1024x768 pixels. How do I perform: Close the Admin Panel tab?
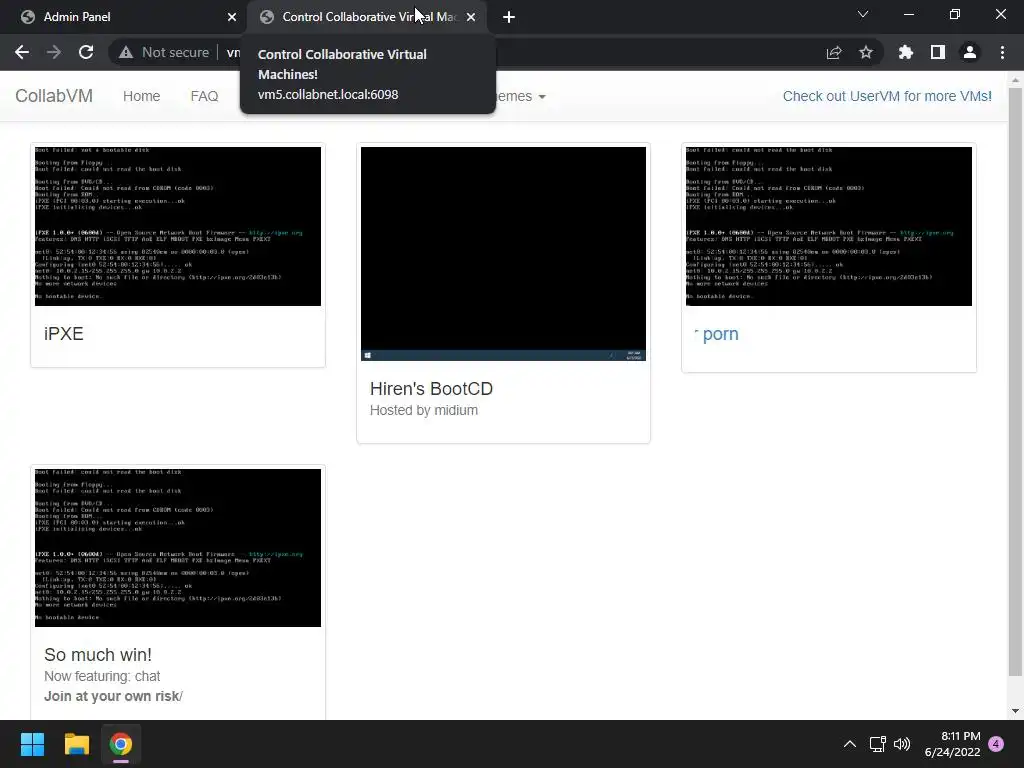[232, 17]
